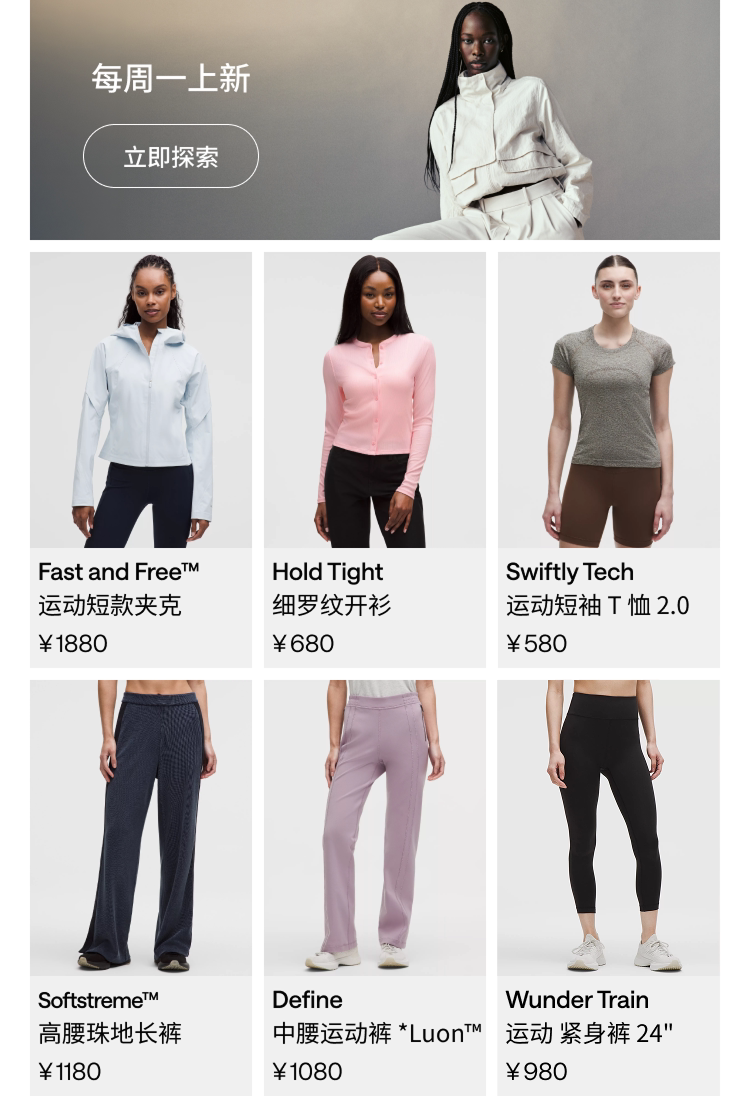Open the Swiftly Tech T-shirt photo
Viewport: 750px width, 1096px height.
(x=609, y=400)
